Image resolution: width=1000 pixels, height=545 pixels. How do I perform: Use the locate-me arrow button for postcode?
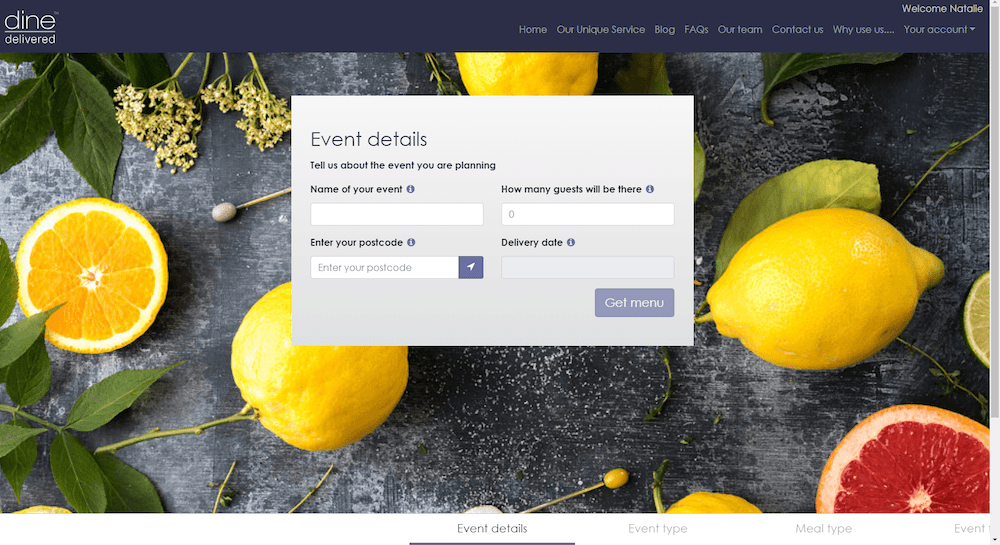(x=471, y=267)
